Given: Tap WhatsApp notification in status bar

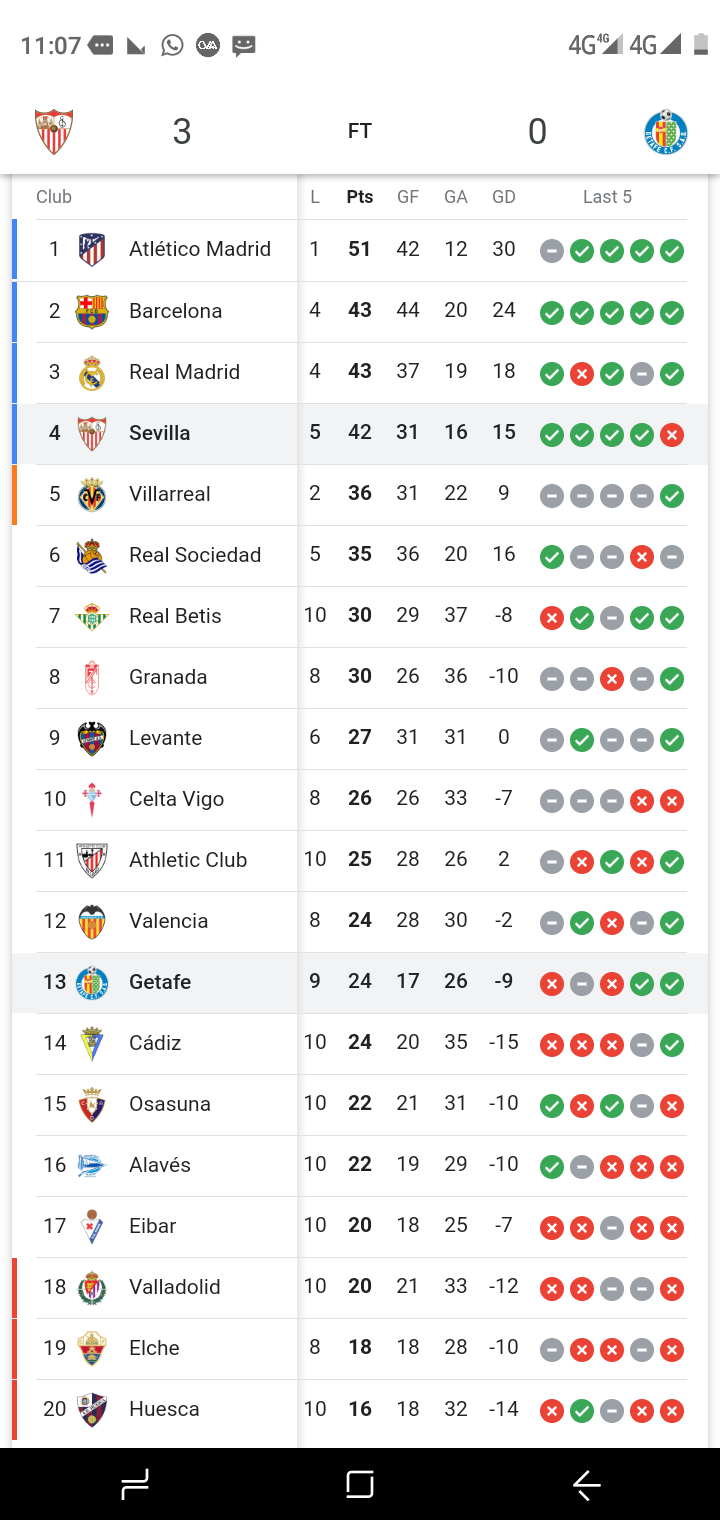Looking at the screenshot, I should pyautogui.click(x=173, y=45).
